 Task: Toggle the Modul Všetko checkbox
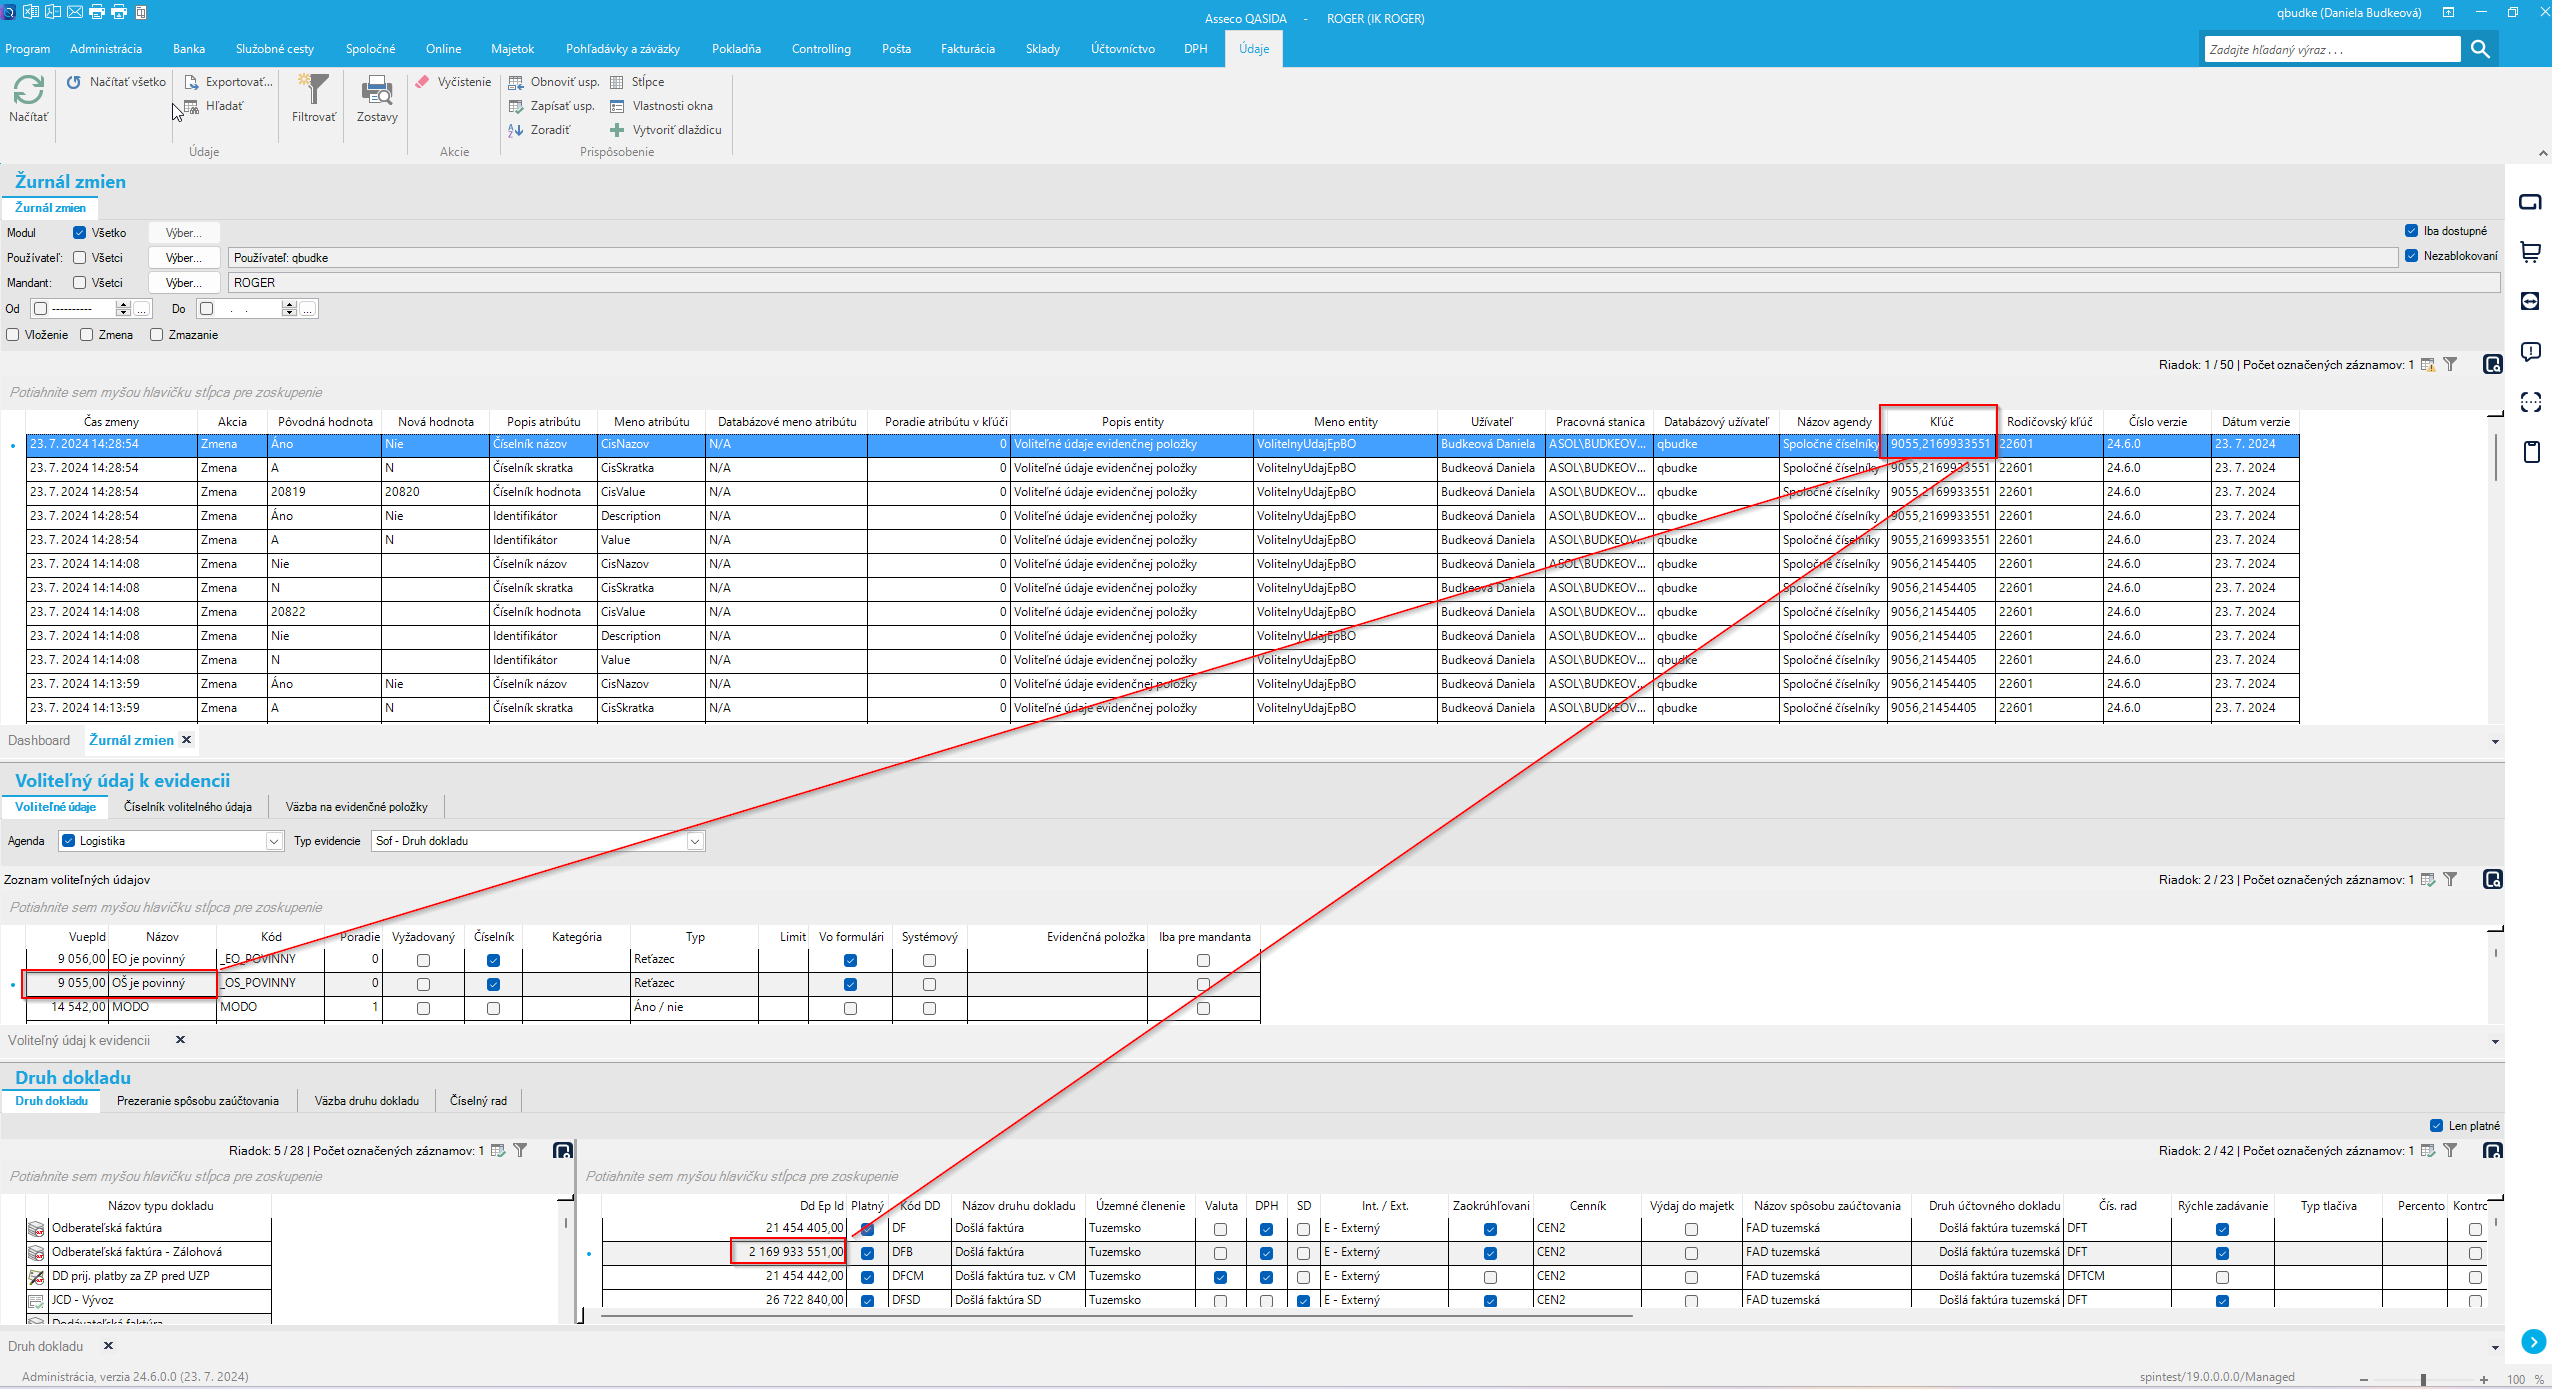click(79, 233)
